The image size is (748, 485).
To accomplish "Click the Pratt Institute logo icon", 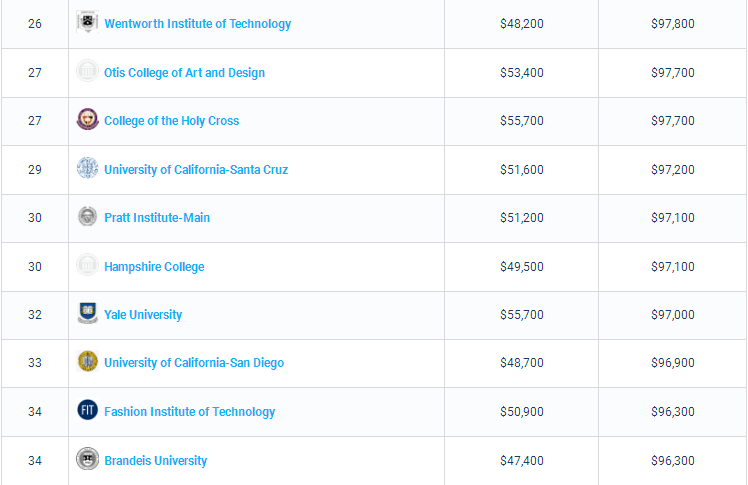I will (x=88, y=217).
